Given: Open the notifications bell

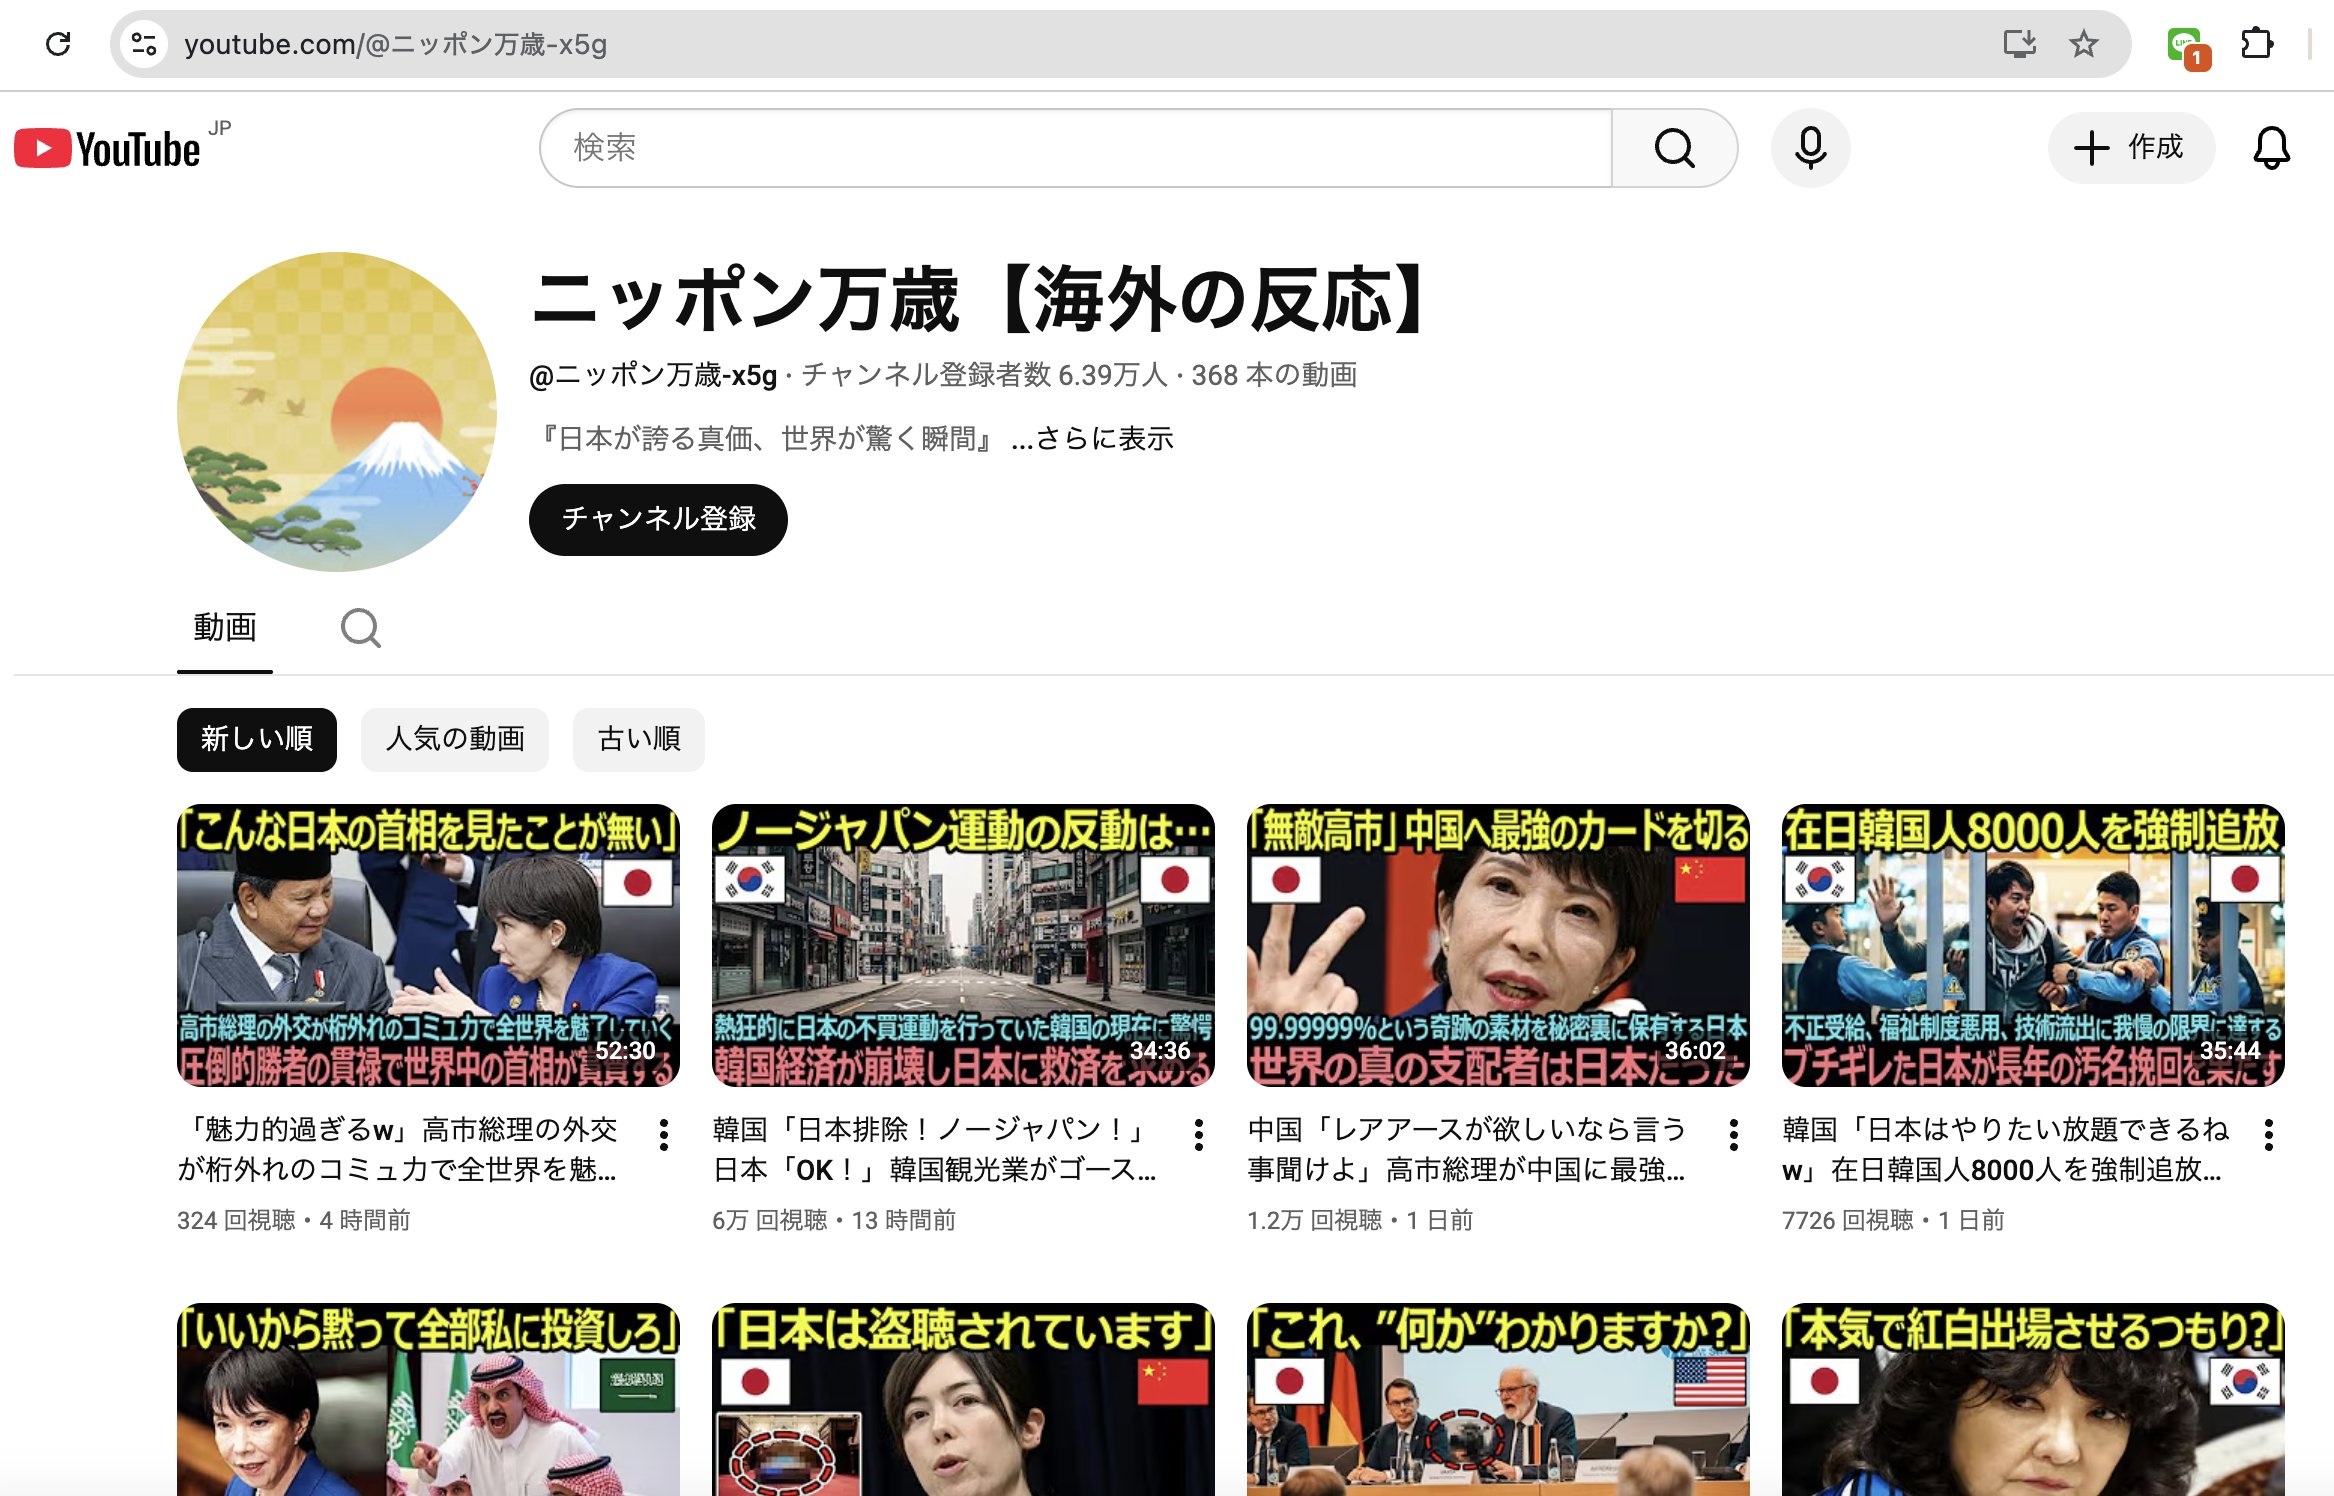Looking at the screenshot, I should pyautogui.click(x=2271, y=149).
